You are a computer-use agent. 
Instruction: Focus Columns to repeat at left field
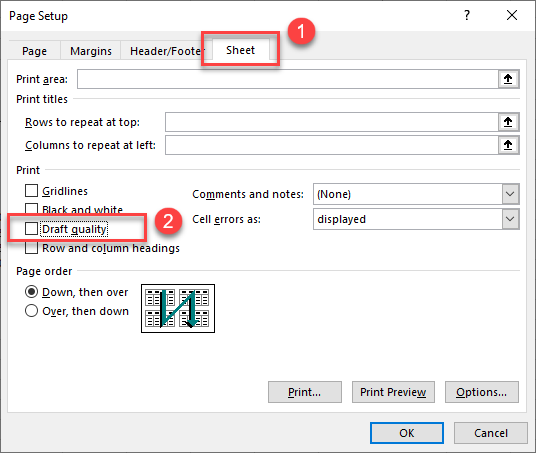point(332,145)
